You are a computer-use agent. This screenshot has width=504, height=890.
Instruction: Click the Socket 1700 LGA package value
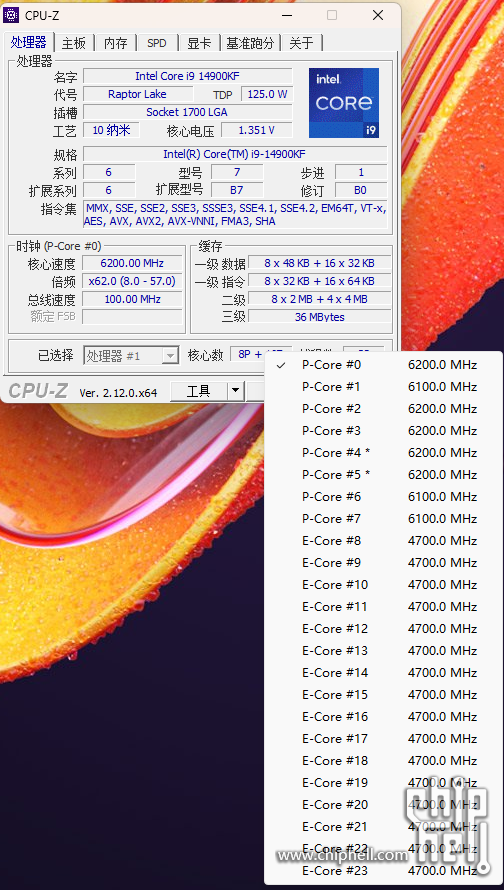point(188,112)
